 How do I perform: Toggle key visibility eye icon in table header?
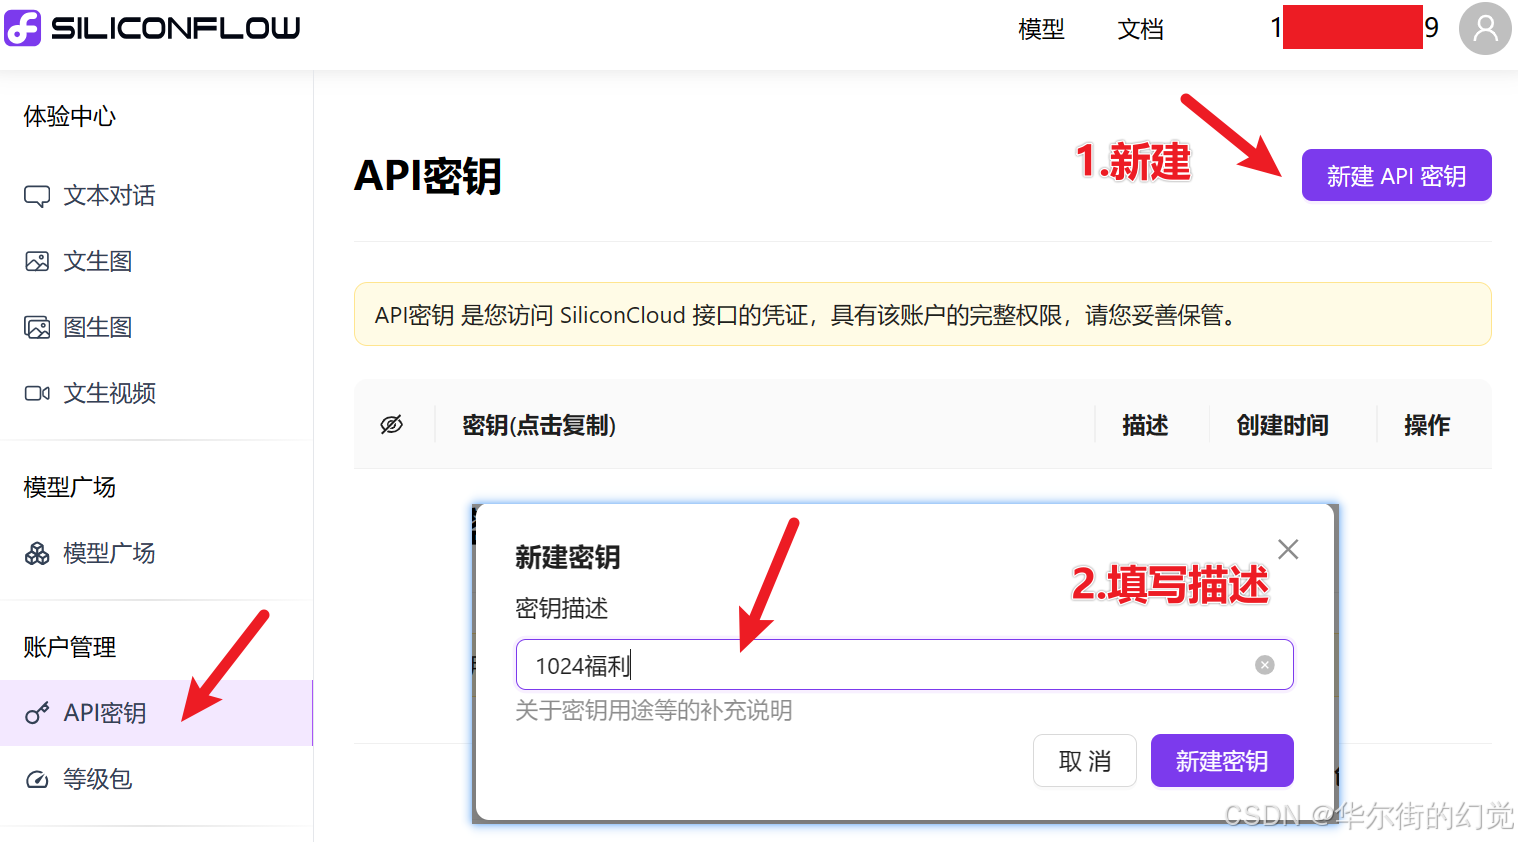(x=392, y=425)
